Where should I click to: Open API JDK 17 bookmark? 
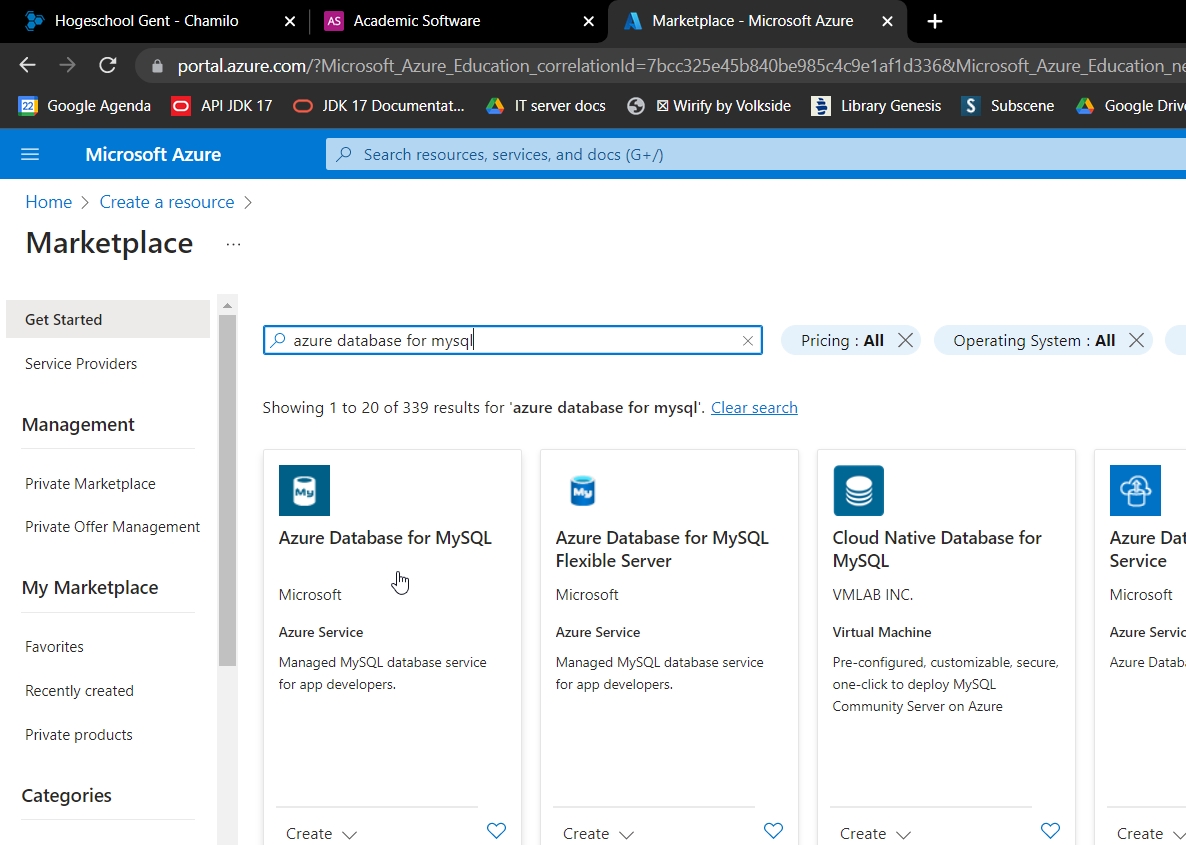tap(222, 106)
